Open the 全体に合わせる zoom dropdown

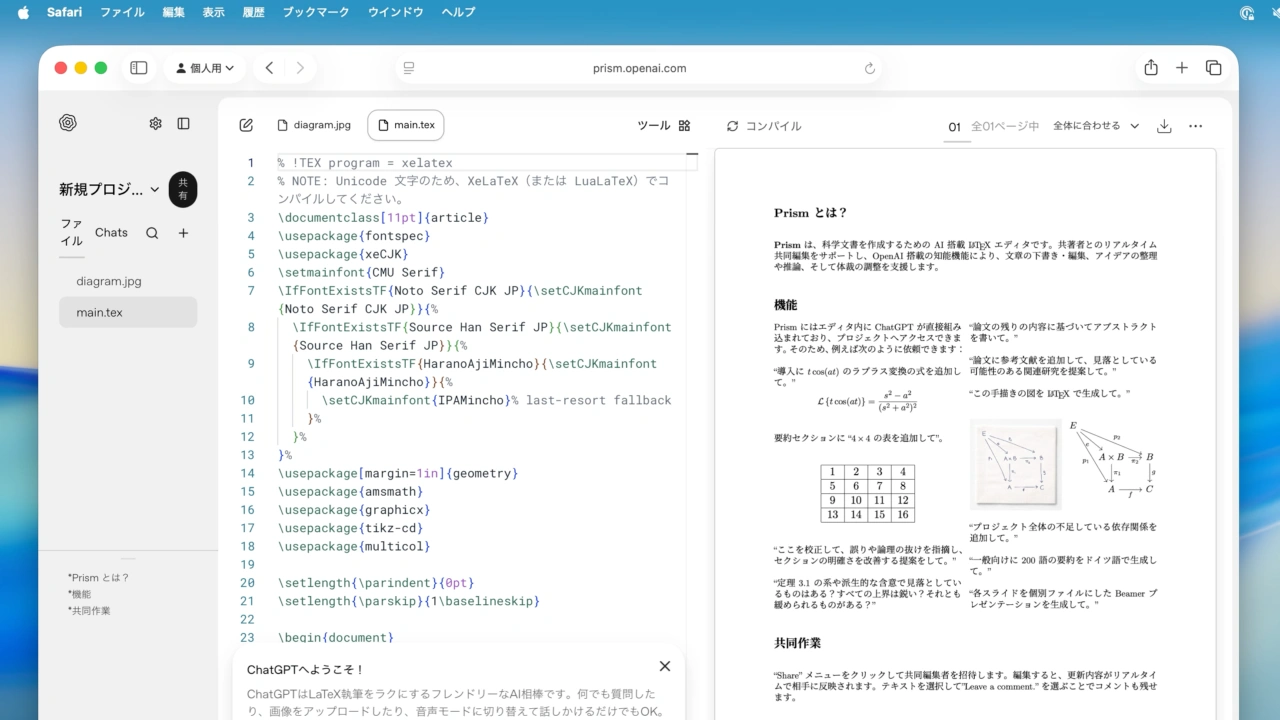coord(1095,126)
